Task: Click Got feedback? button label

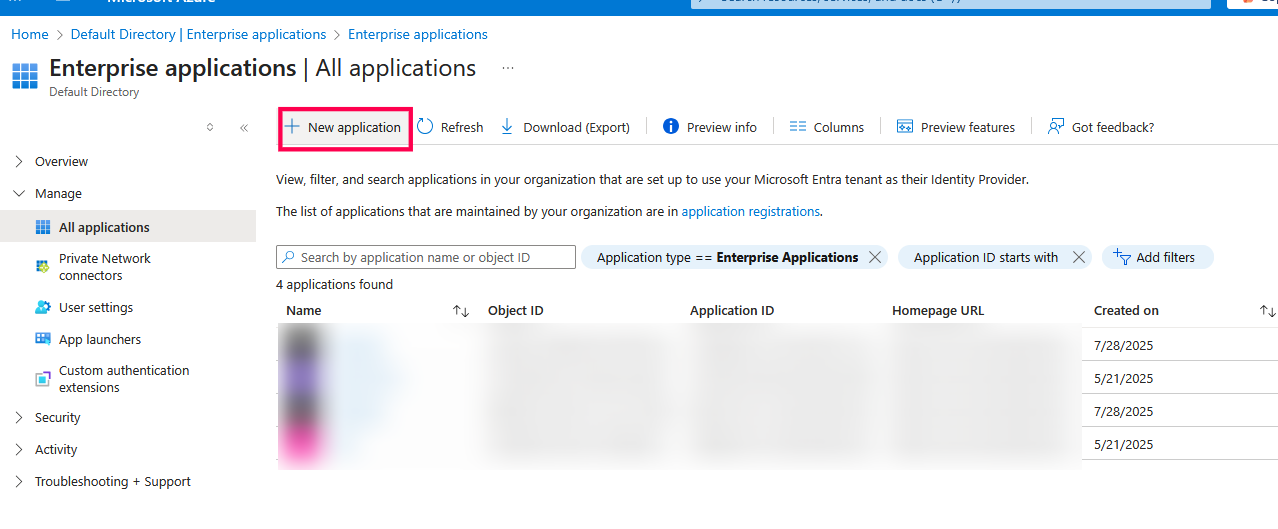Action: pos(1113,127)
